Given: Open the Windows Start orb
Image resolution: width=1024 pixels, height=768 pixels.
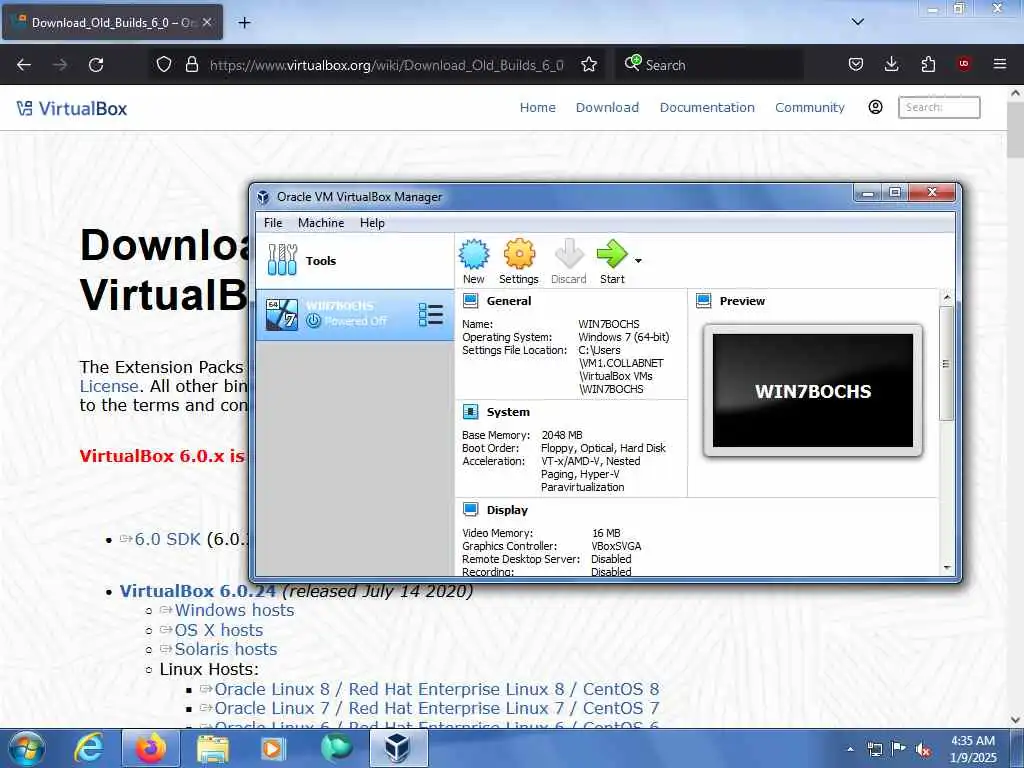Looking at the screenshot, I should coord(27,748).
